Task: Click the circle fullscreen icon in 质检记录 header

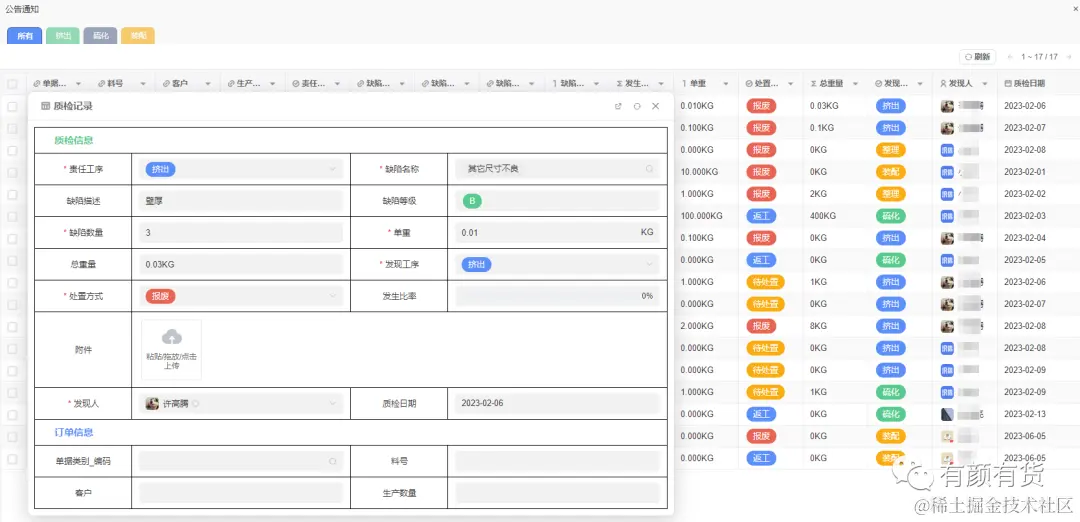Action: (637, 106)
